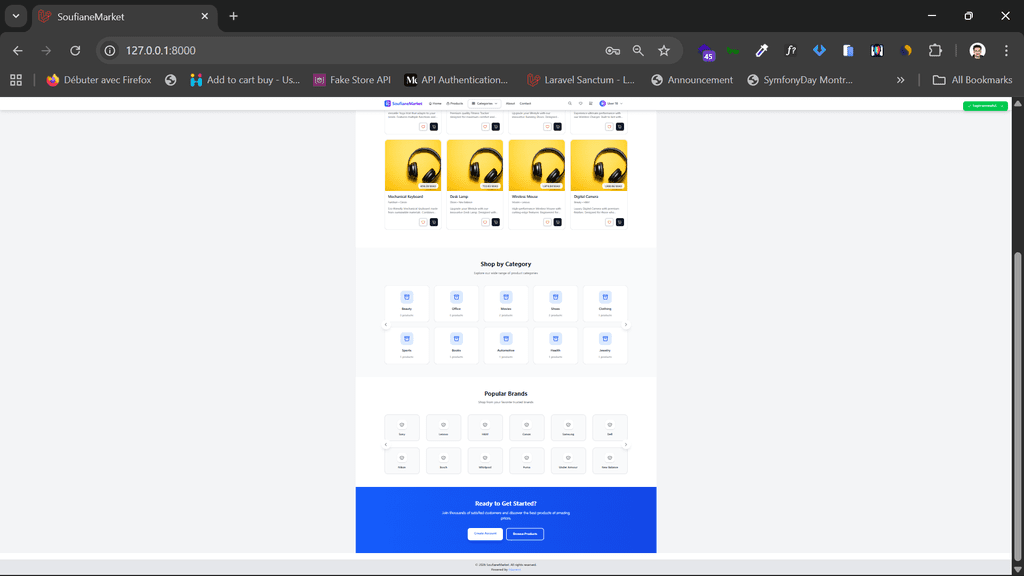Open the All Bookmarks folder
Viewport: 1024px width, 576px height.
(972, 80)
